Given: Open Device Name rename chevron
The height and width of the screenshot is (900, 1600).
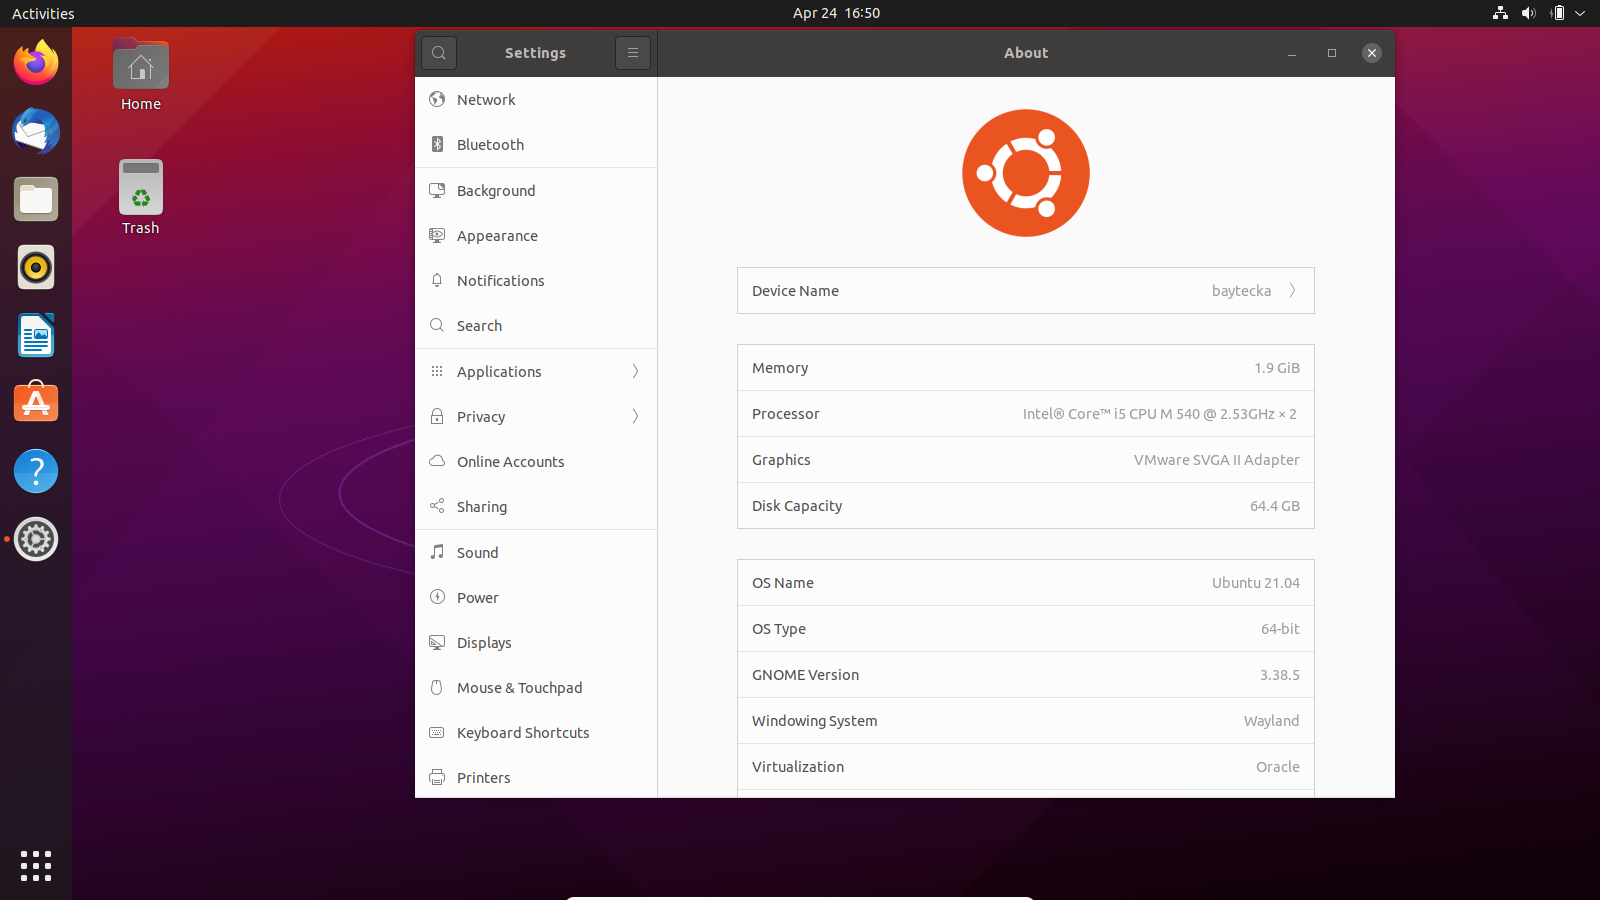Looking at the screenshot, I should pos(1292,291).
